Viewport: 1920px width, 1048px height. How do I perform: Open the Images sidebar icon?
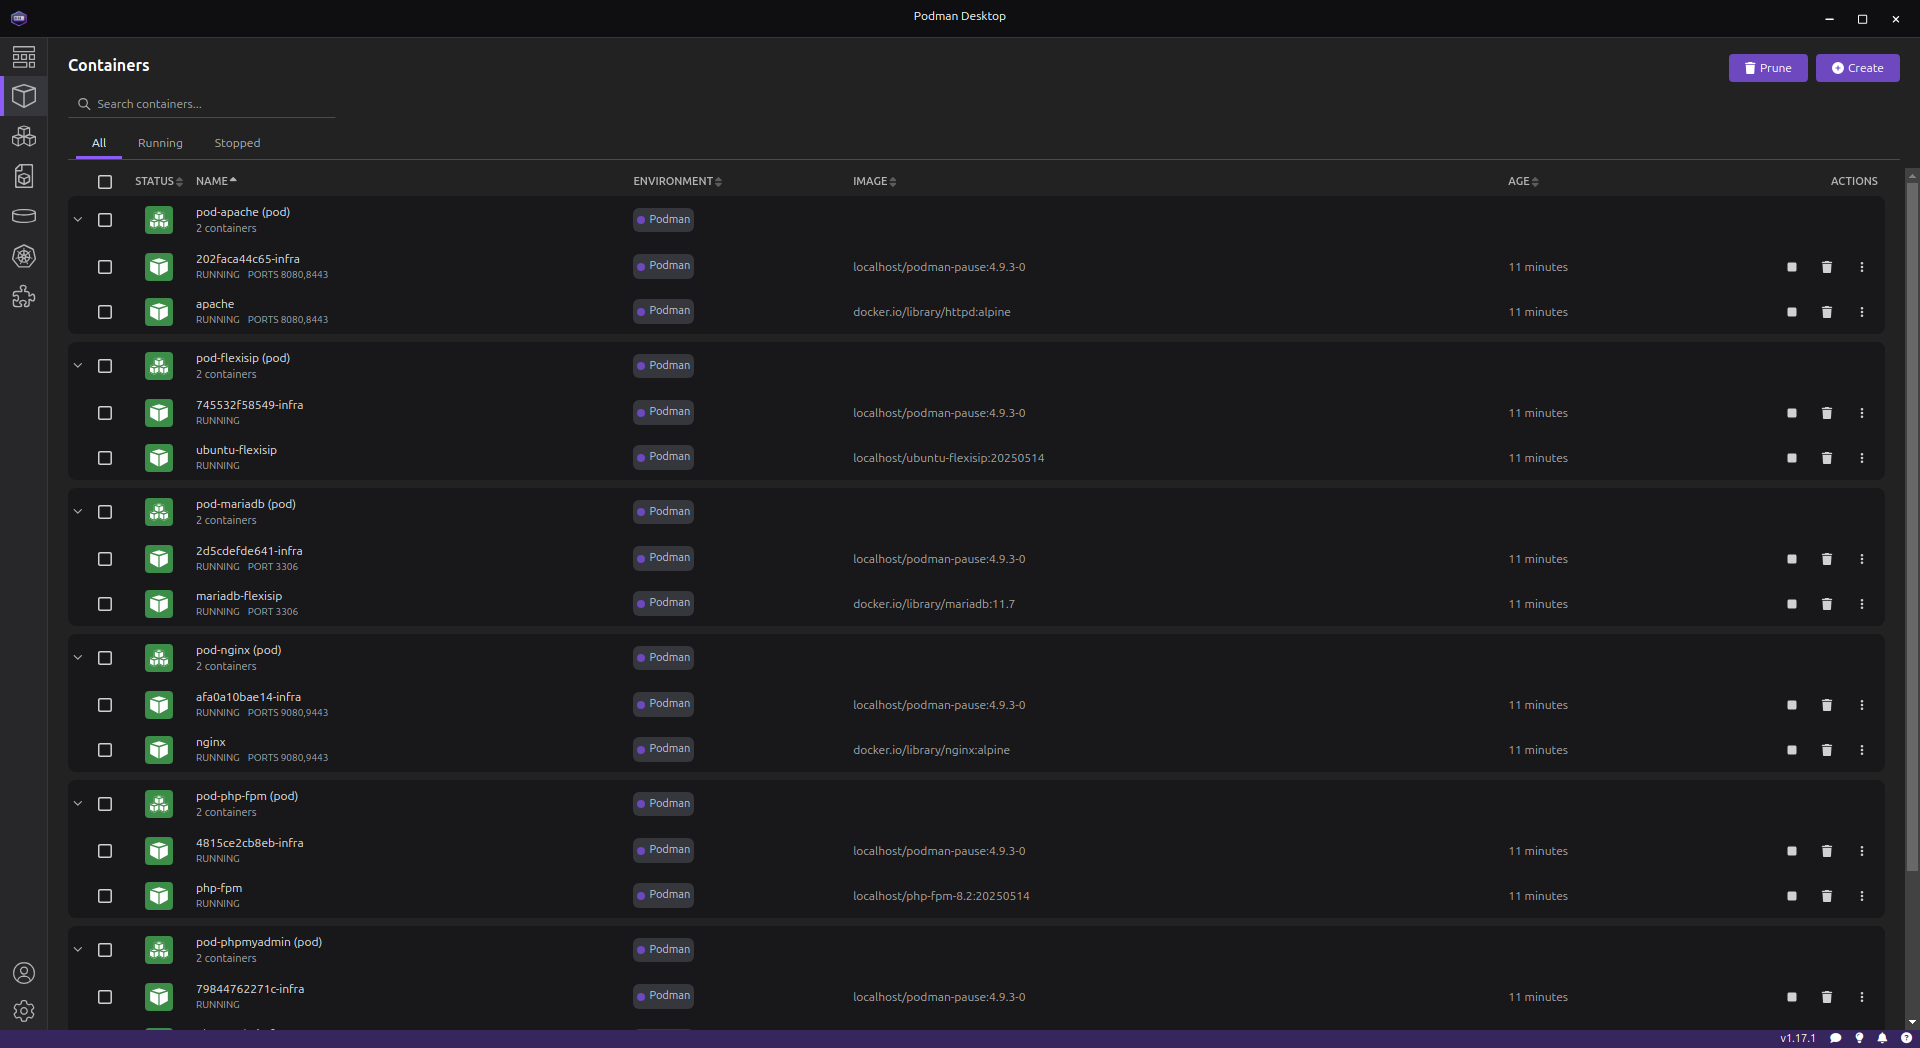24,176
